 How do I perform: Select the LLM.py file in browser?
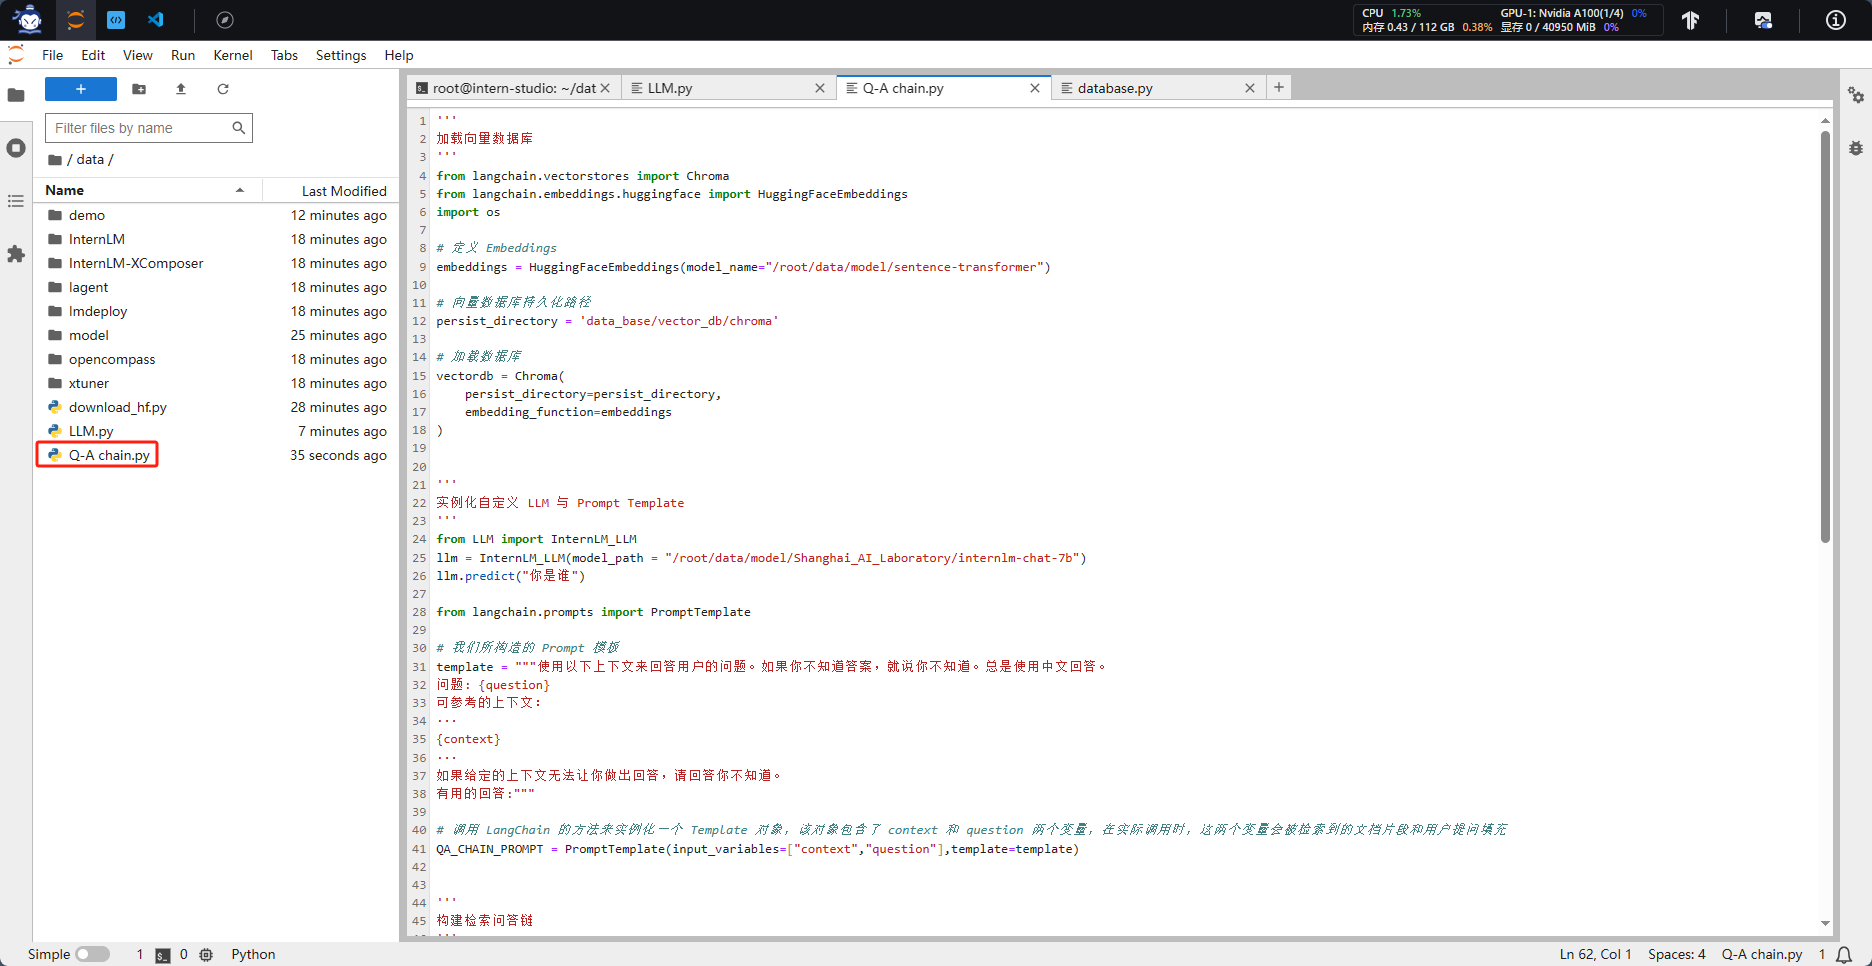pyautogui.click(x=217, y=431)
